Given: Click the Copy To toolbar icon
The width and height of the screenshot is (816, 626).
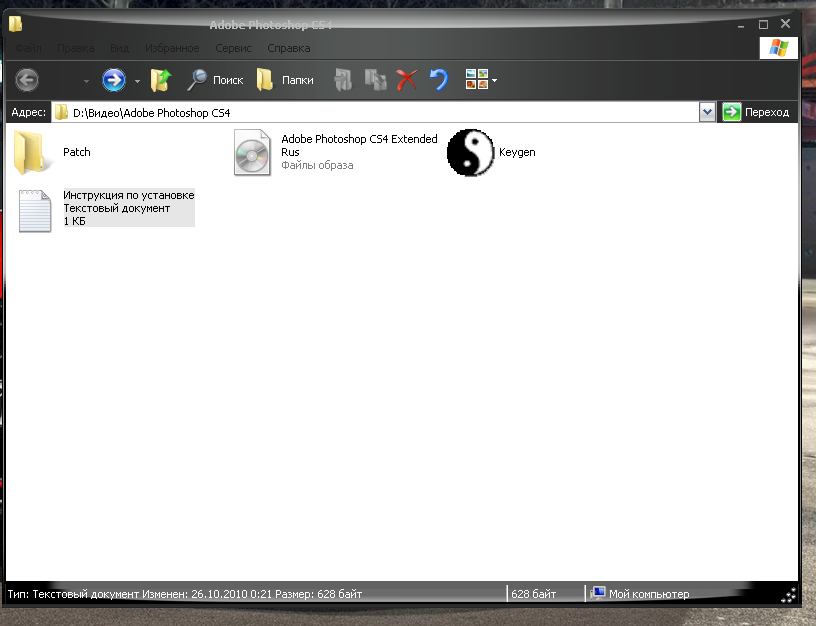Looking at the screenshot, I should point(375,80).
